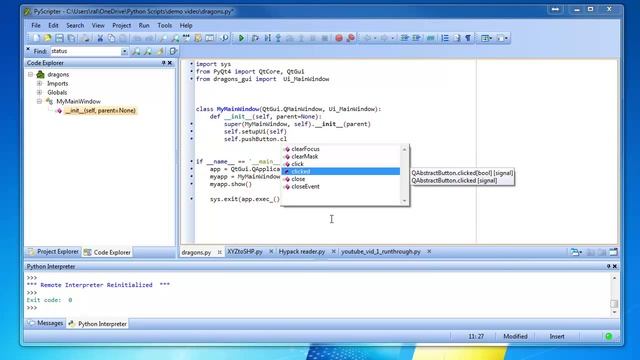Switch to the Messages tab
Screen dimensions: 640x360
(x=46, y=323)
